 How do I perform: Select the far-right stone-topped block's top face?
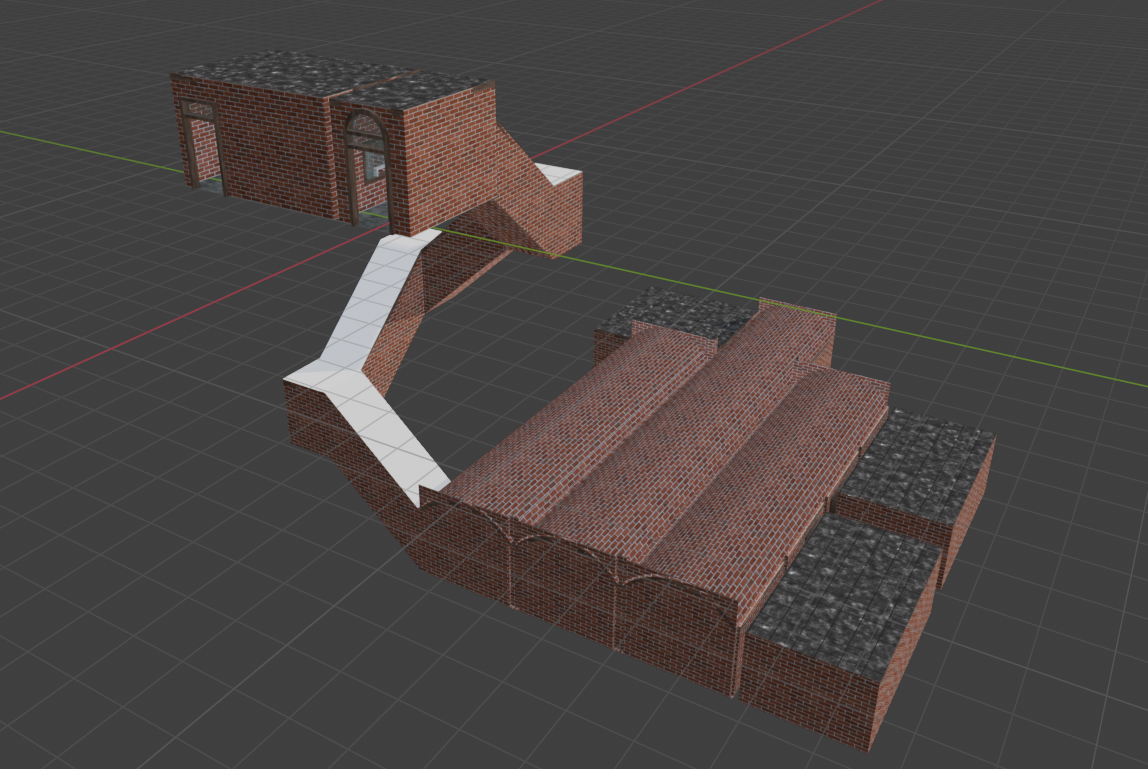click(x=920, y=462)
